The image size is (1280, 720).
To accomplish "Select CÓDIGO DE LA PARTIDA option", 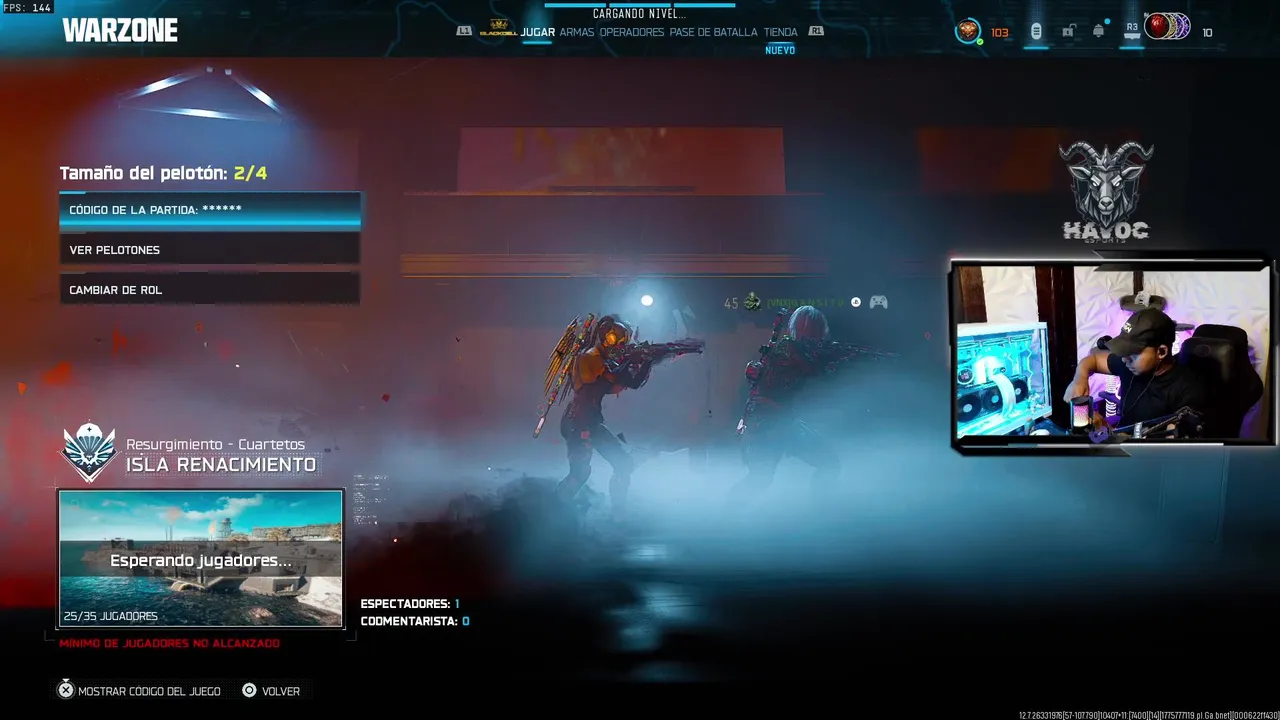I will pos(210,210).
